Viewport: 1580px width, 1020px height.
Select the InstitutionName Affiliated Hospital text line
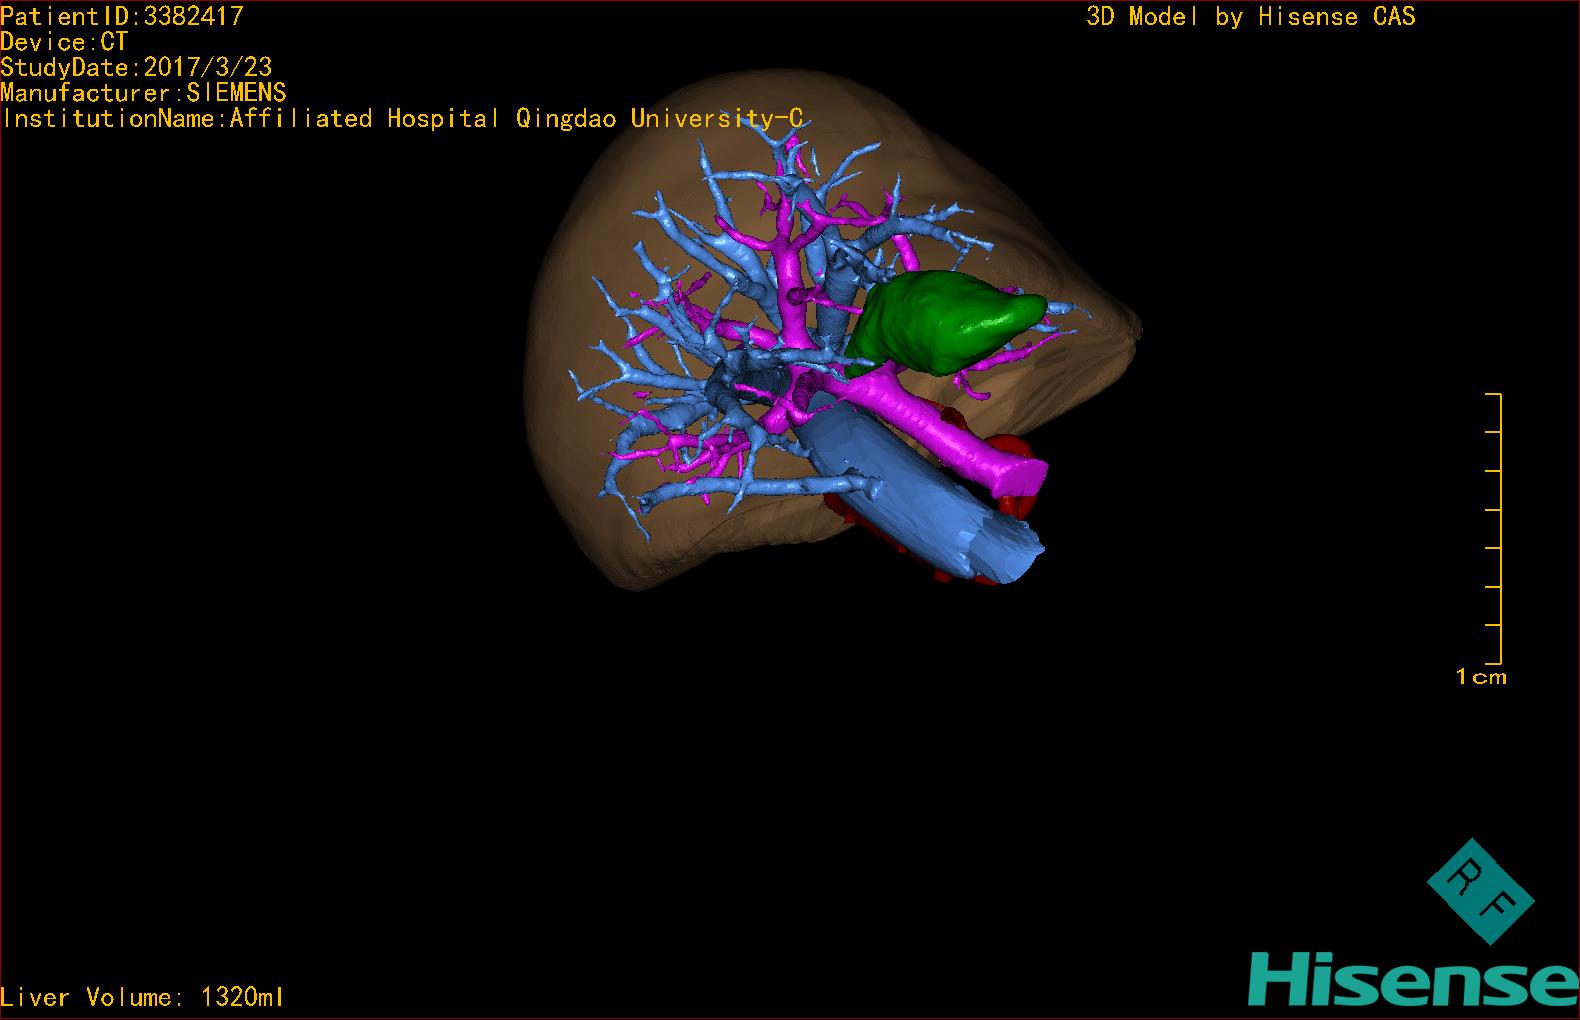402,118
